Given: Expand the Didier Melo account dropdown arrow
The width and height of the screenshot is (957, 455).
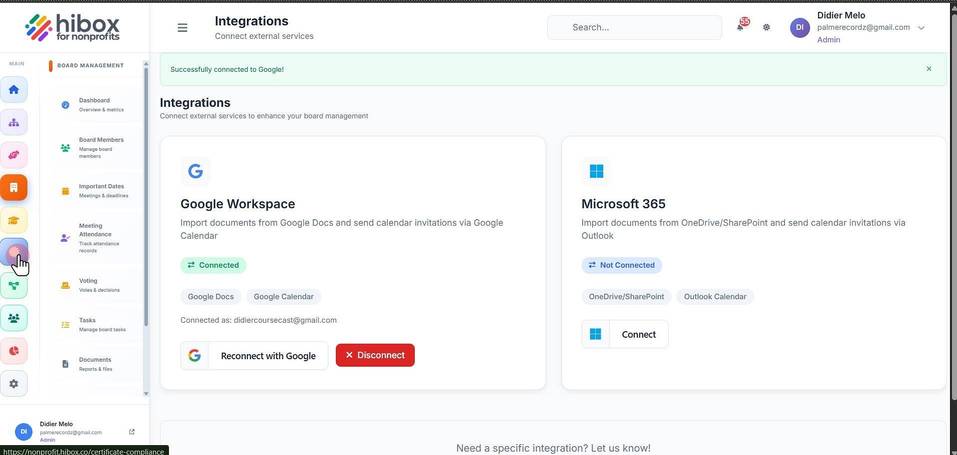Looking at the screenshot, I should tap(921, 27).
